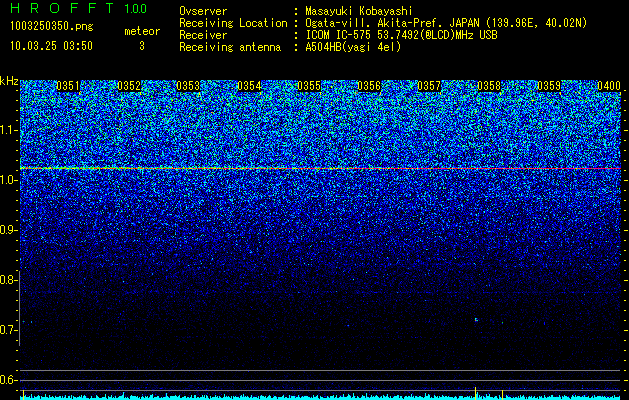Viewport: 629px width, 400px height.
Task: Click the kHz axis unit label
Action: pyautogui.click(x=9, y=81)
